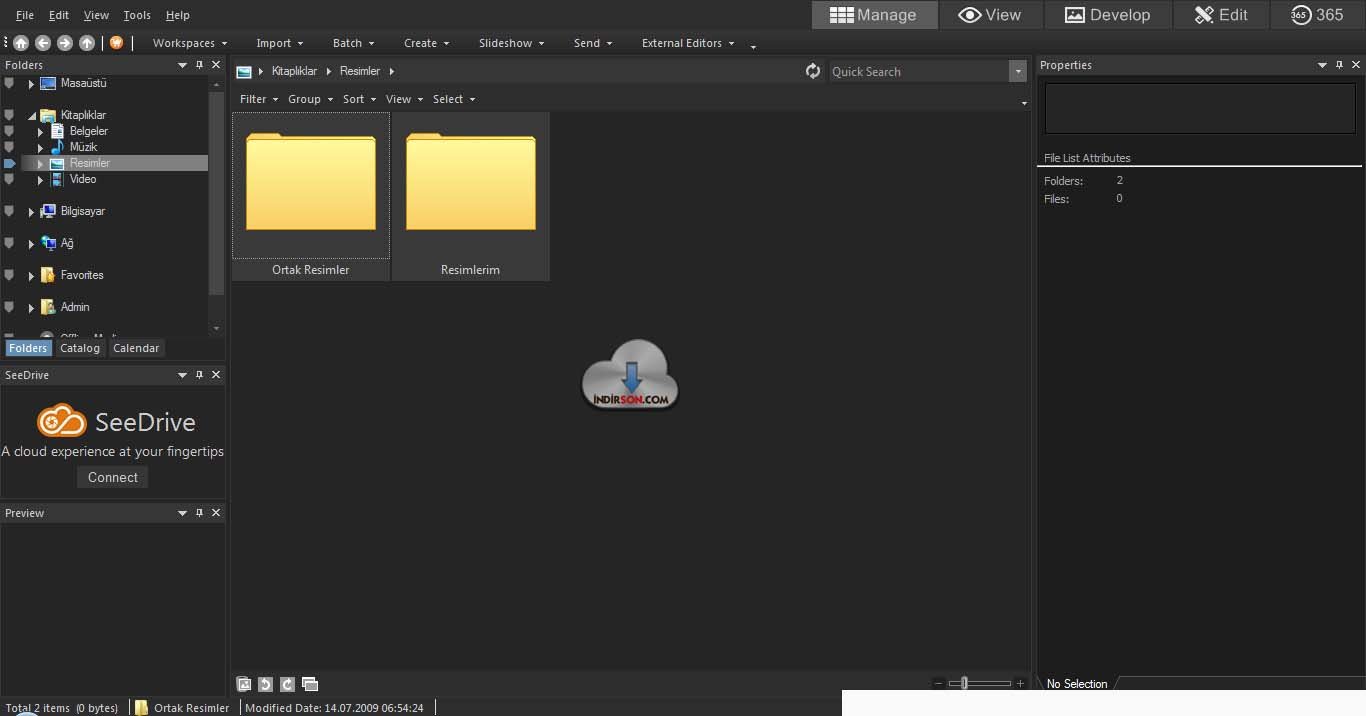Screen dimensions: 1366x716
Task: Collapse the Kitaplıklar tree node
Action: (31, 116)
